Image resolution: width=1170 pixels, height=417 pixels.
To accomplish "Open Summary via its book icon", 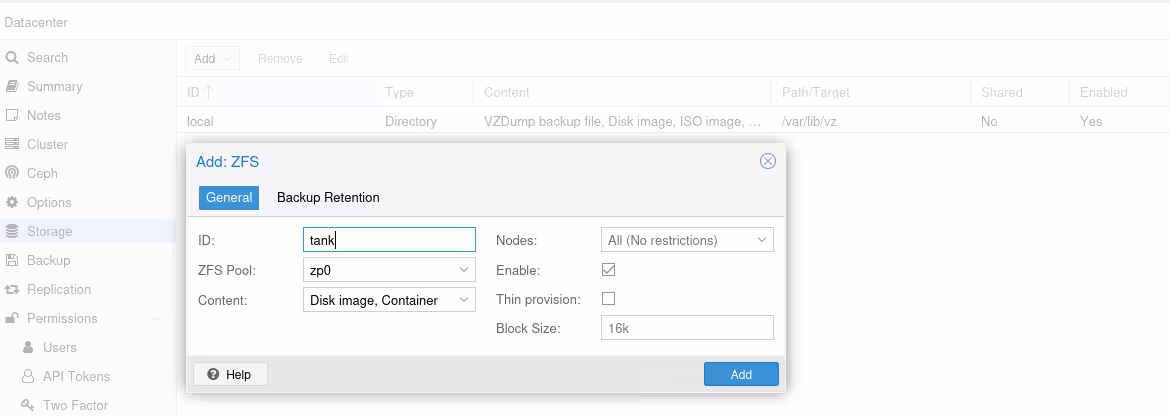I will pos(12,87).
